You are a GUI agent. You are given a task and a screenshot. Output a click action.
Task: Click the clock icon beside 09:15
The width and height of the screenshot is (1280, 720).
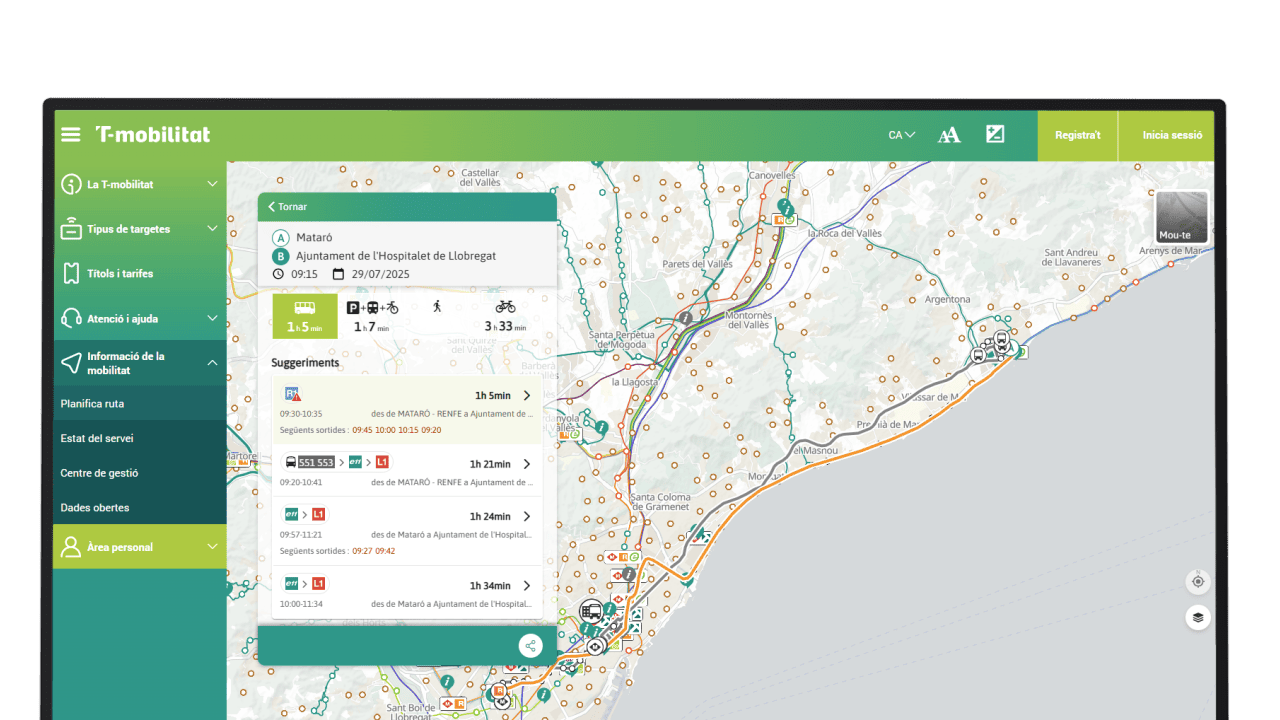tap(278, 274)
